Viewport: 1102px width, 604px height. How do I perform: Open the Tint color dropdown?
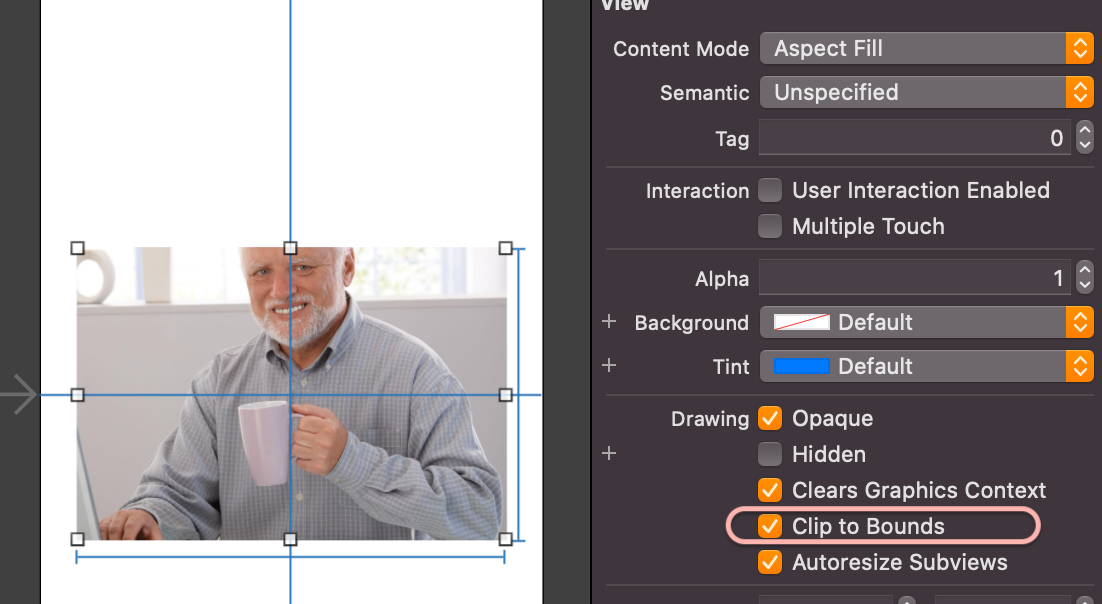point(1080,366)
